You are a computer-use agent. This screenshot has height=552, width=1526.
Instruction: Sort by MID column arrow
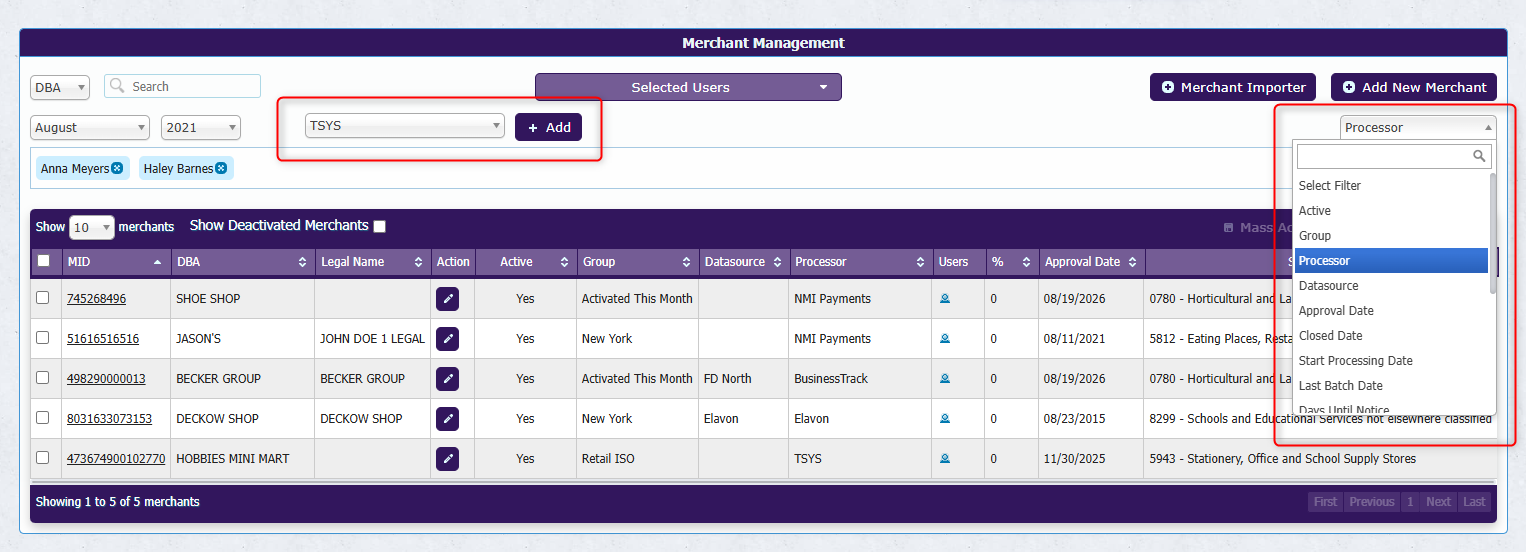pyautogui.click(x=157, y=262)
